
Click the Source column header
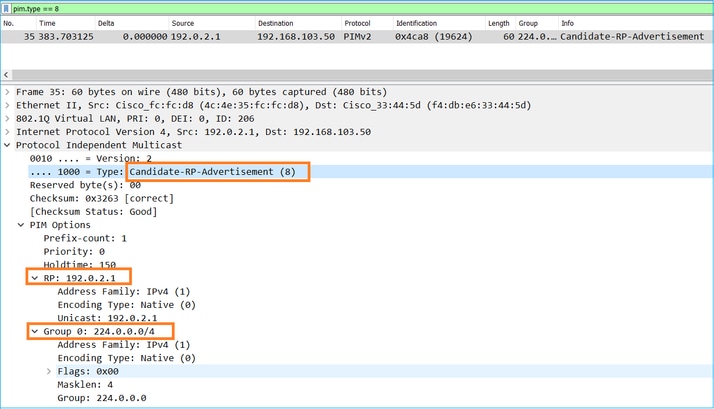click(x=183, y=23)
